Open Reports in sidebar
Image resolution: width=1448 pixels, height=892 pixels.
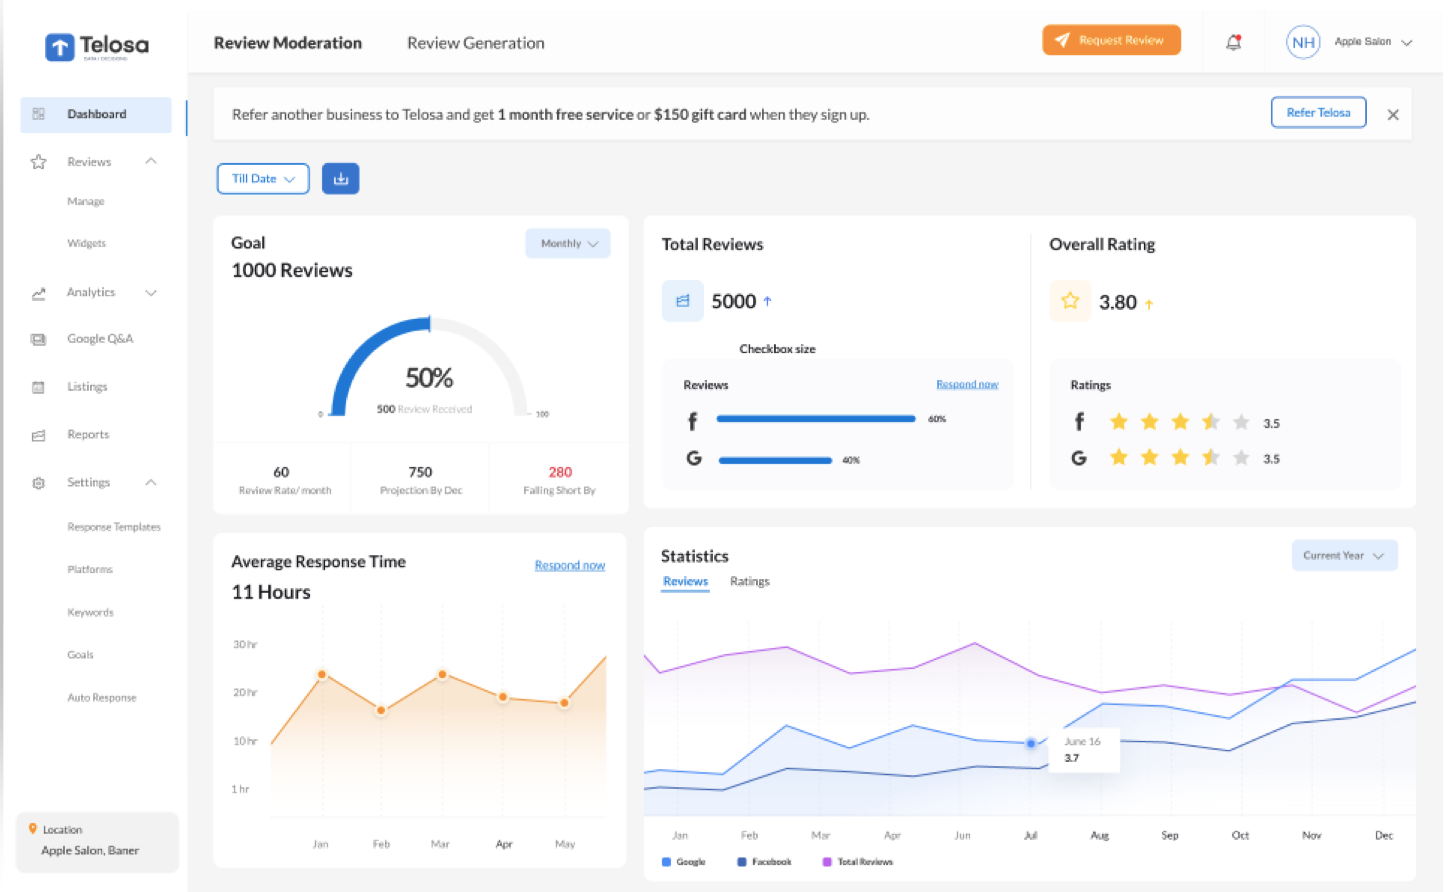click(x=88, y=435)
